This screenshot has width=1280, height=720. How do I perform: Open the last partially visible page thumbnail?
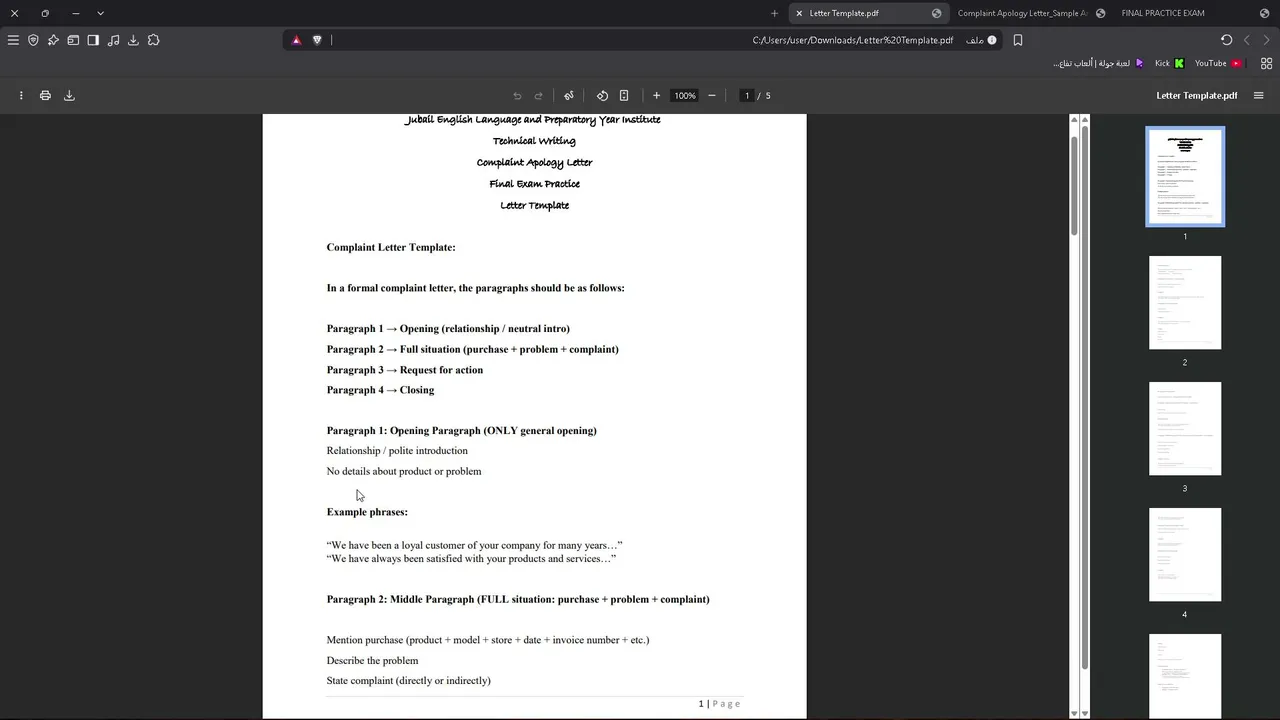pyautogui.click(x=1185, y=676)
